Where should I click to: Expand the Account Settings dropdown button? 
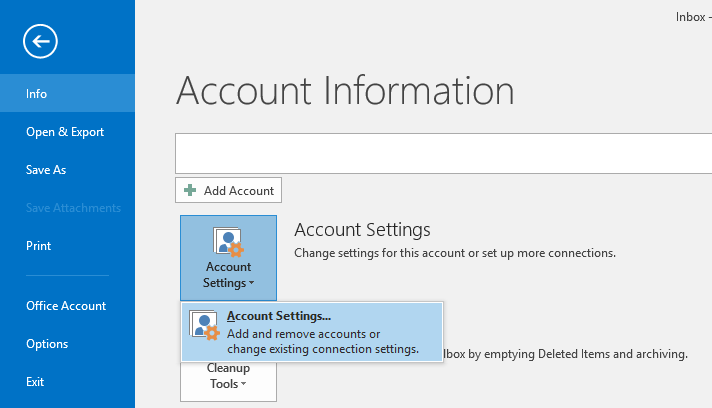(228, 258)
